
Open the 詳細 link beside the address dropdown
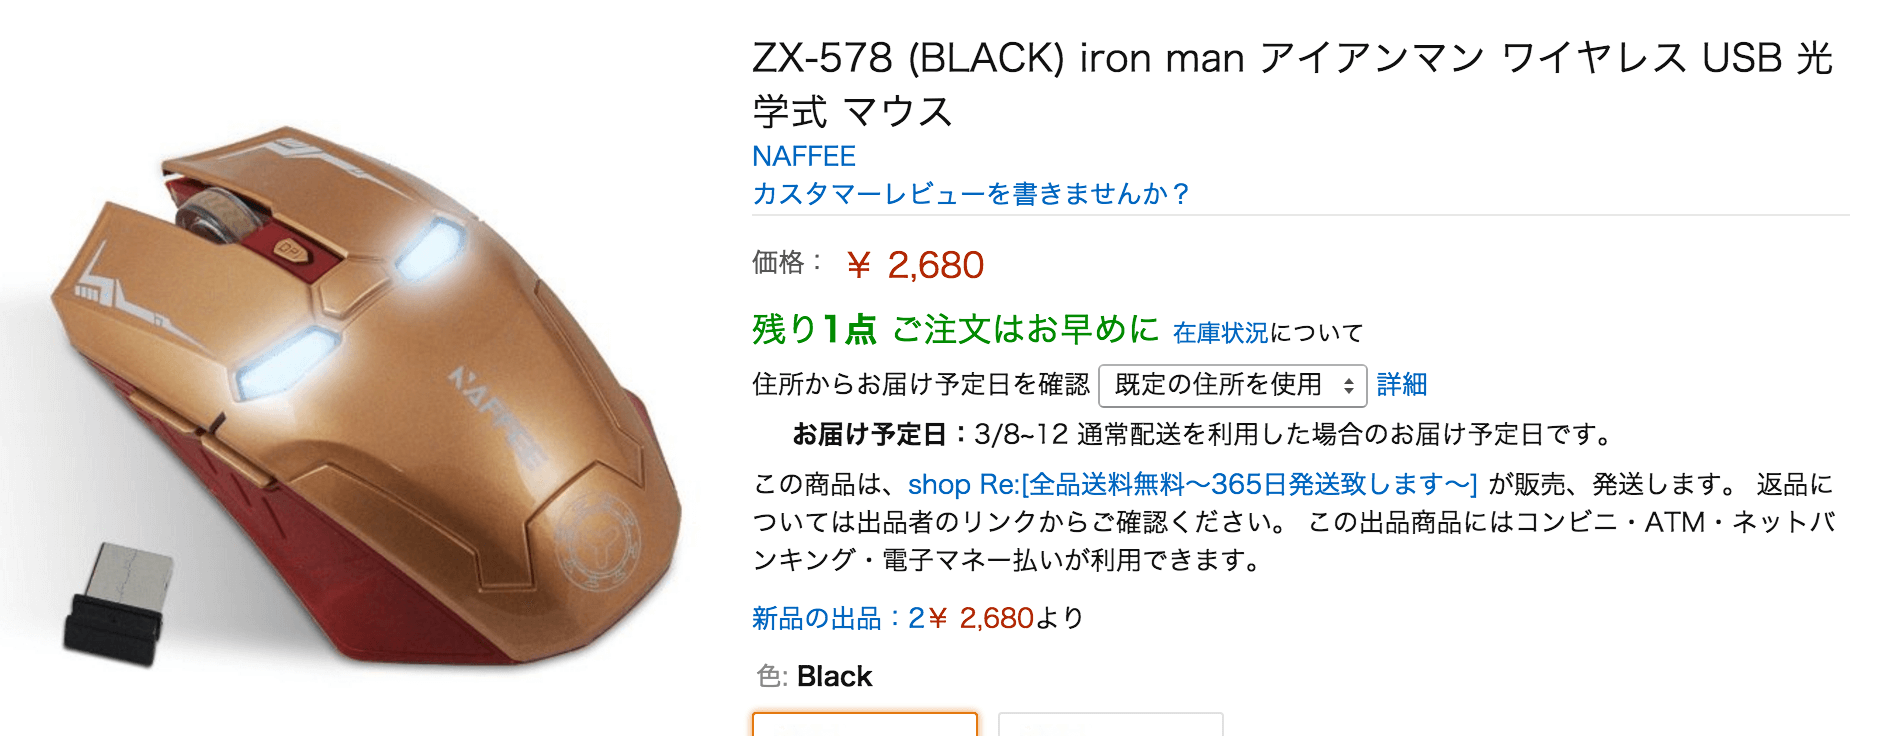[1404, 384]
